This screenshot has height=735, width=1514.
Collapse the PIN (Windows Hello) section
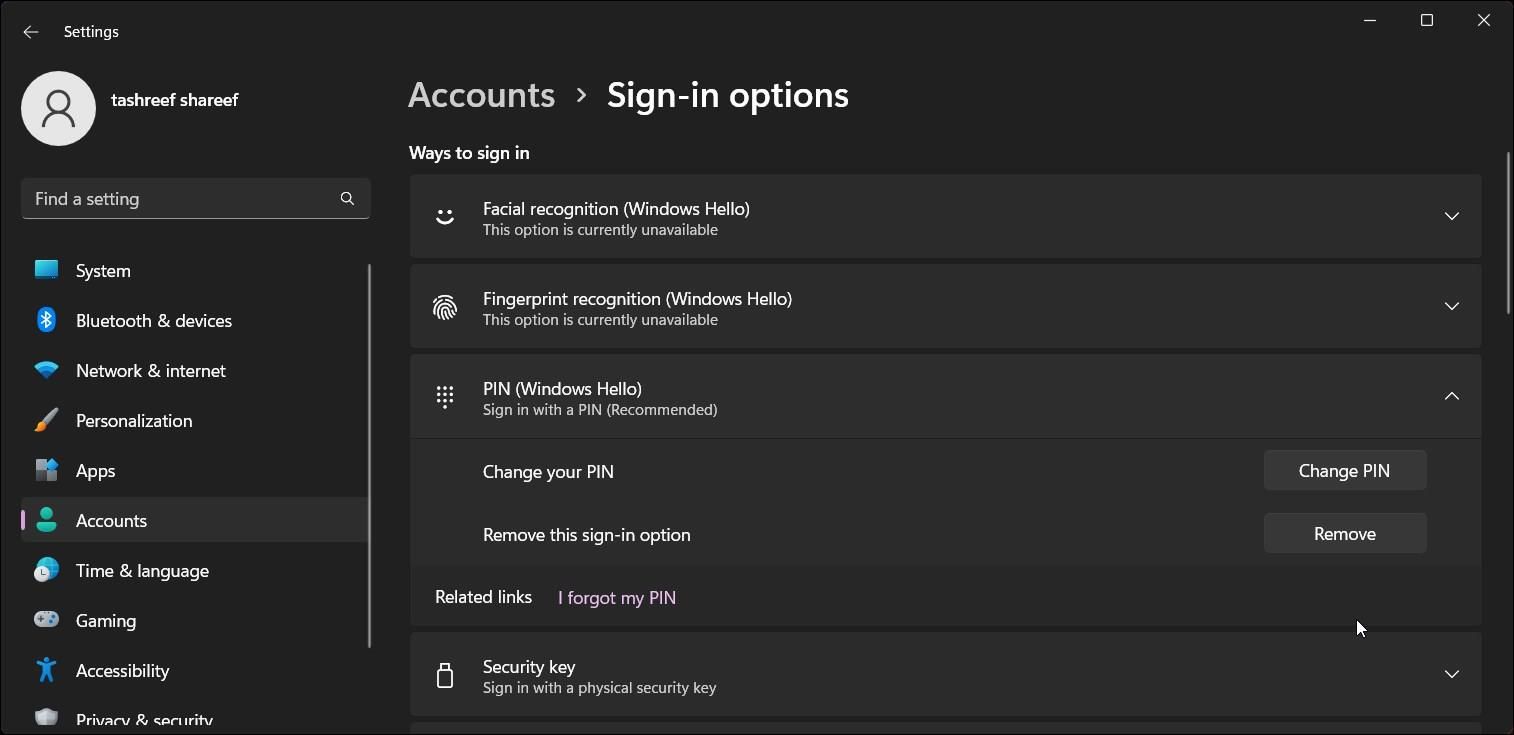[1451, 396]
